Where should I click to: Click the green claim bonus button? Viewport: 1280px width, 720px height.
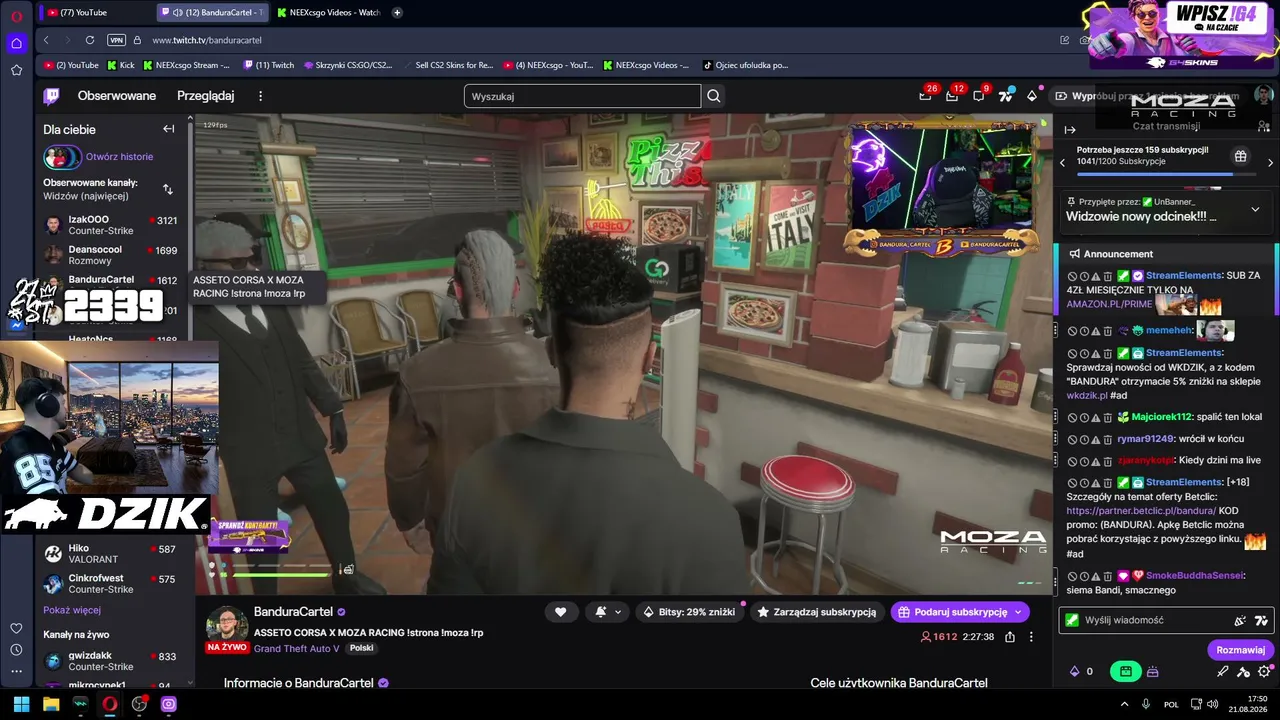pos(1126,672)
